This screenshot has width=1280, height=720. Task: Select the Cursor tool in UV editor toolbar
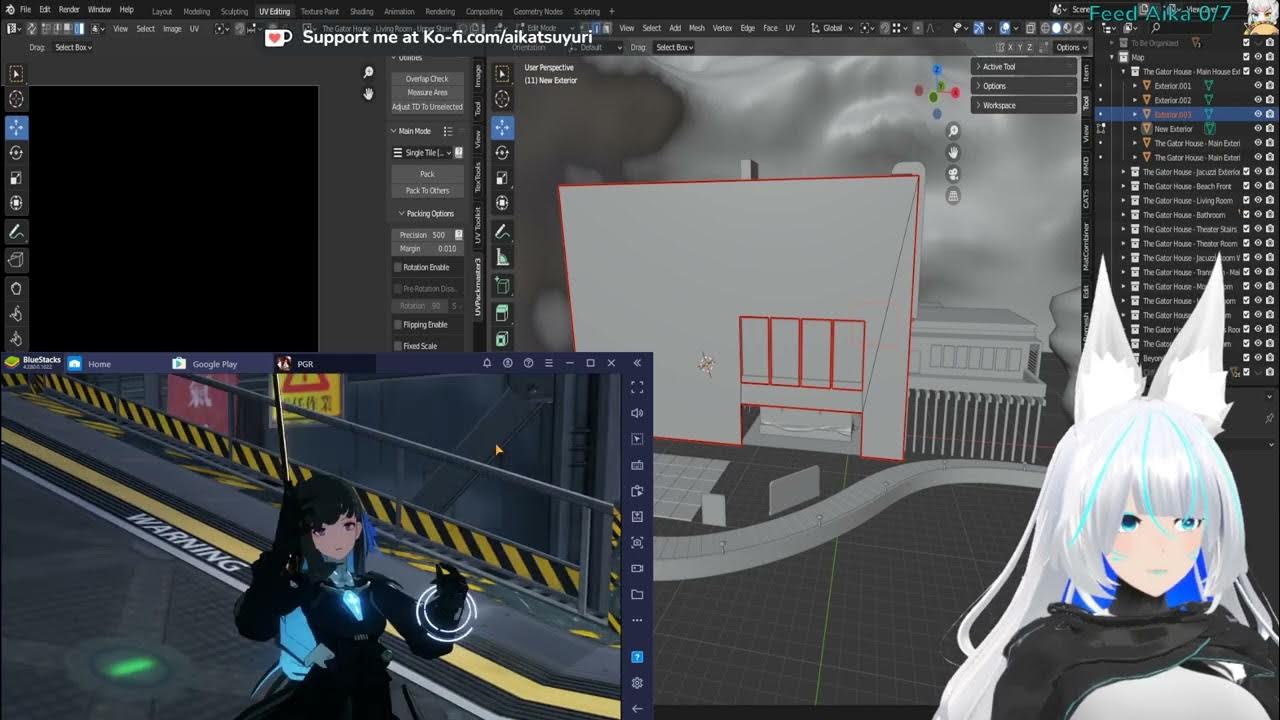click(x=16, y=99)
